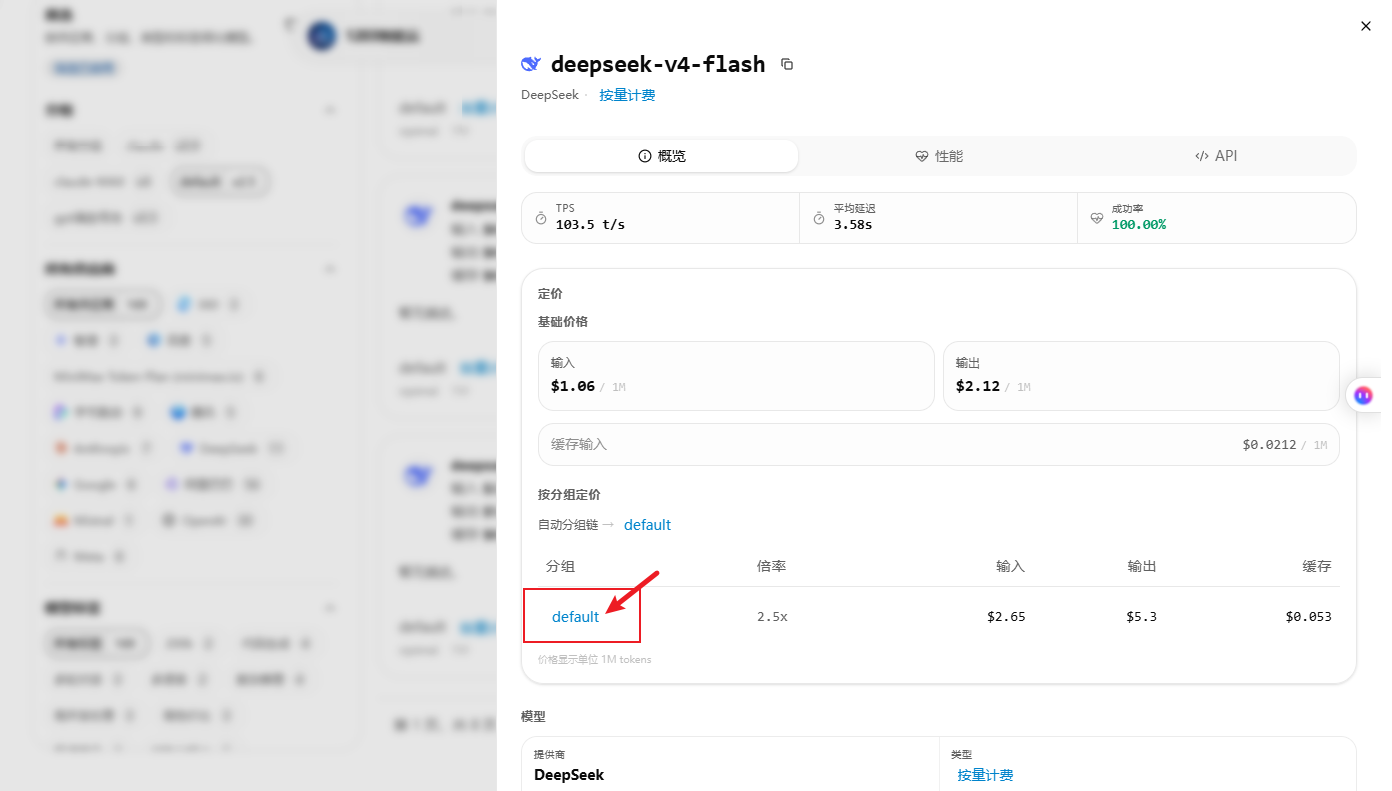Screen dimensions: 1392x791
Task: Select the default group in the pricing table
Action: (x=576, y=617)
